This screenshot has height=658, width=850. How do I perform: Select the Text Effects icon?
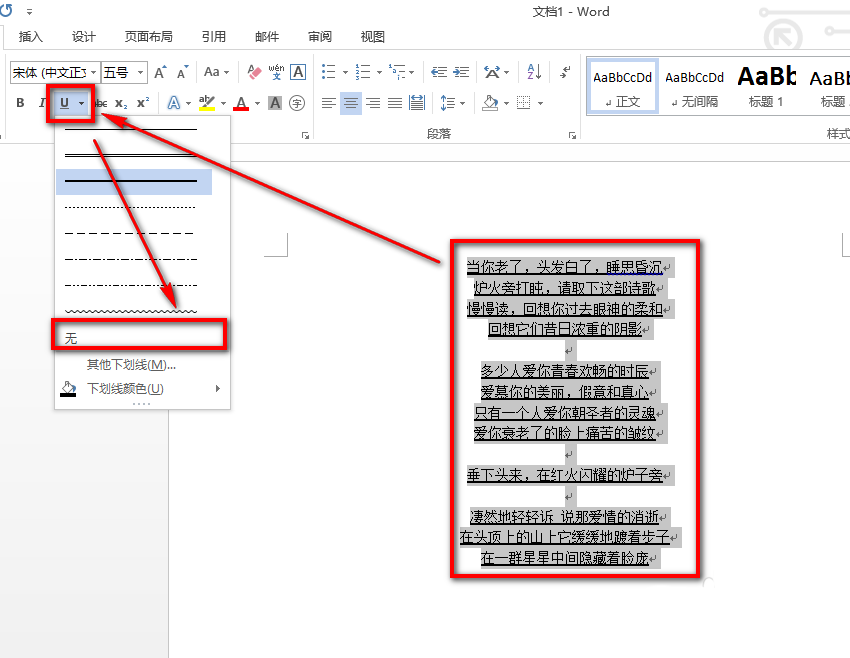pyautogui.click(x=173, y=103)
